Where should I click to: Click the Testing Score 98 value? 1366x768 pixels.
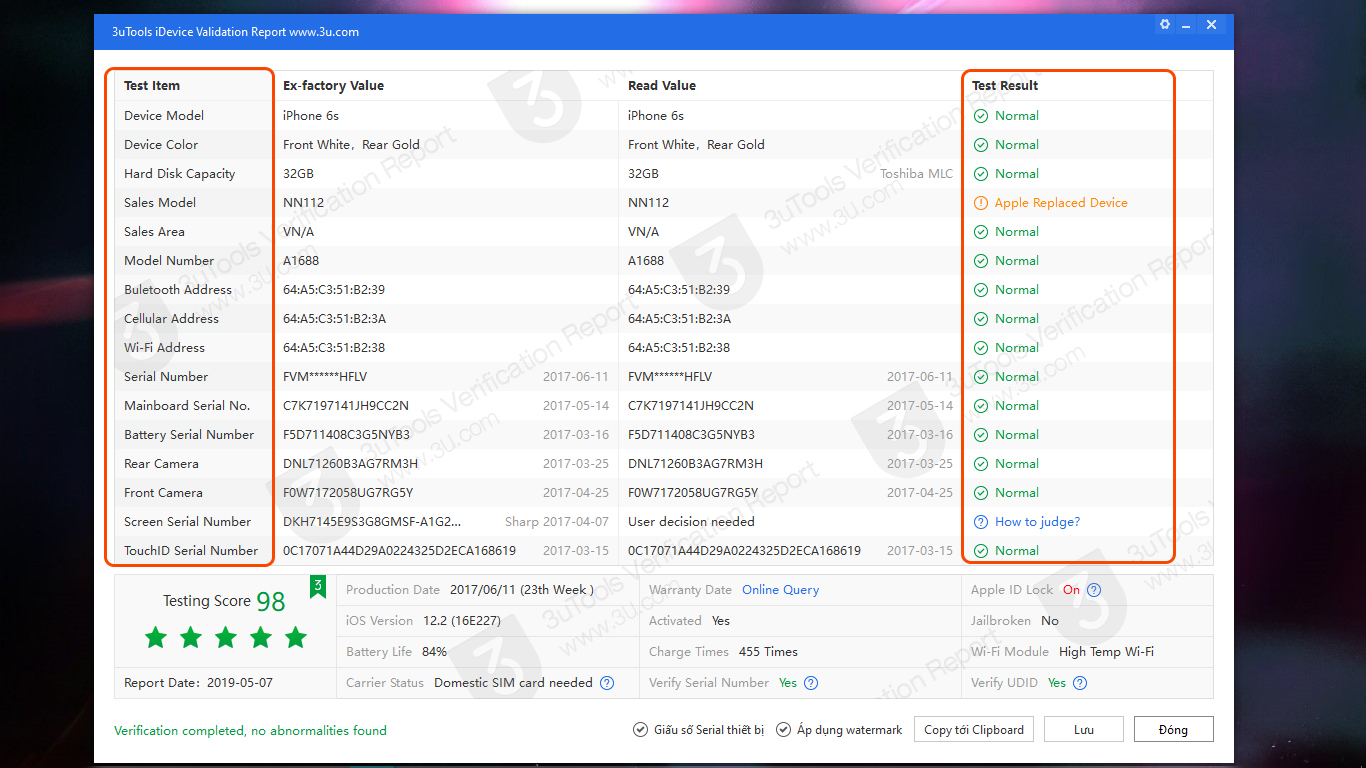pos(271,602)
